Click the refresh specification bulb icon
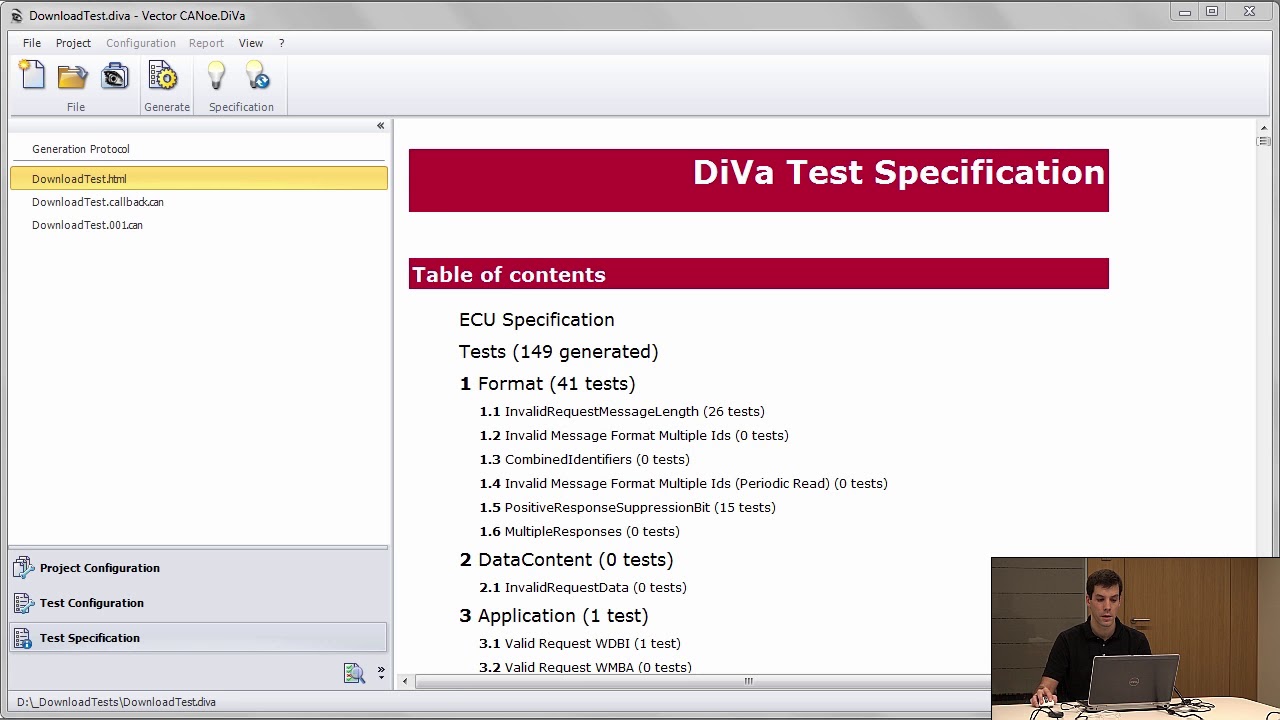Image resolution: width=1280 pixels, height=720 pixels. (x=257, y=75)
